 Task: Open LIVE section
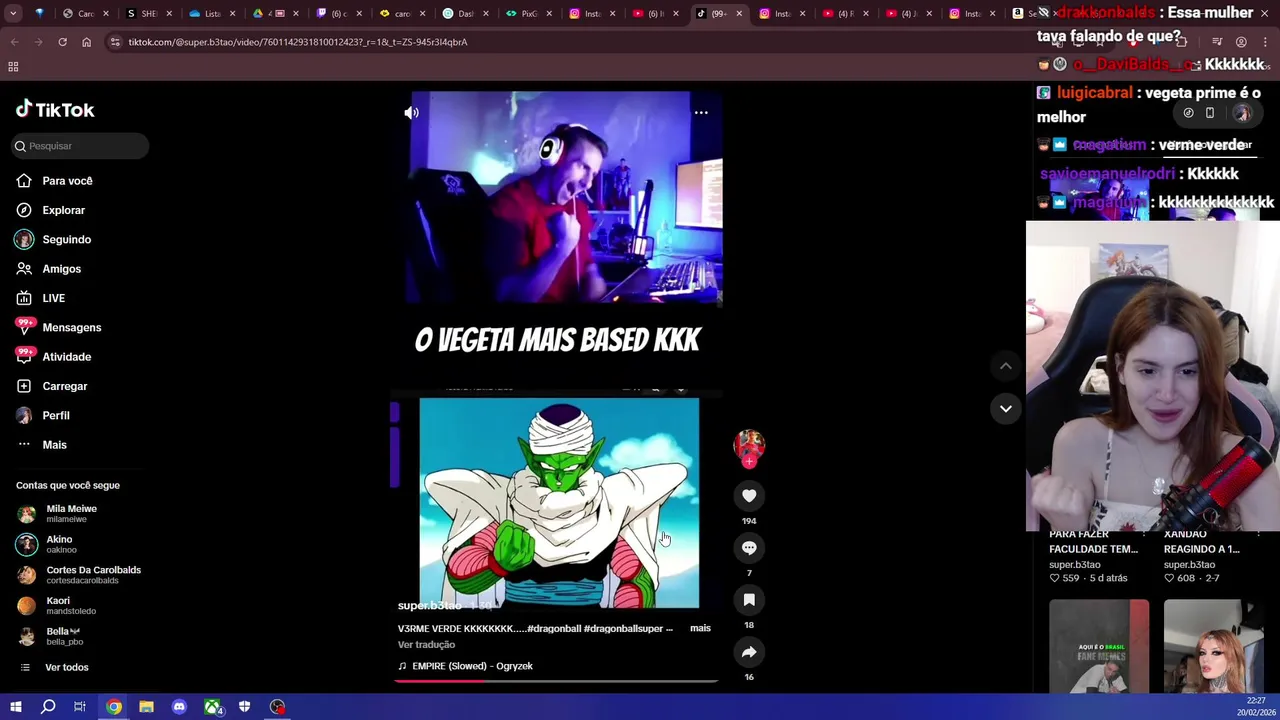(53, 298)
